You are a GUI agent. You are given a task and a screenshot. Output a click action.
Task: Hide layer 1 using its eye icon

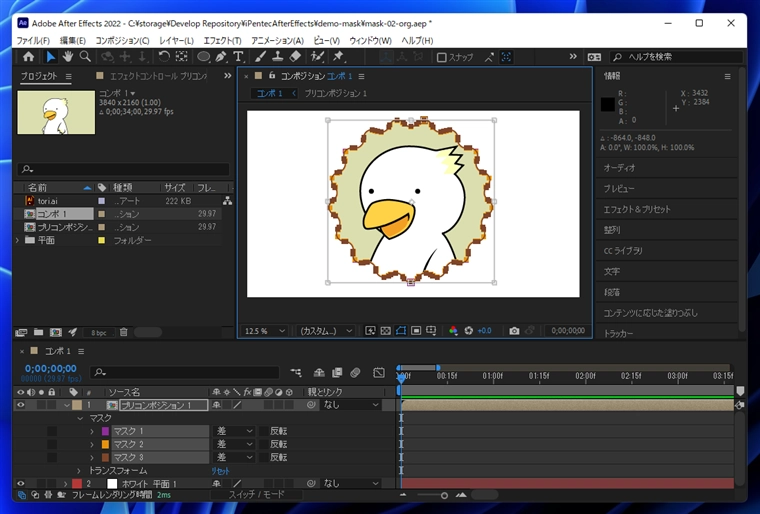coord(21,406)
